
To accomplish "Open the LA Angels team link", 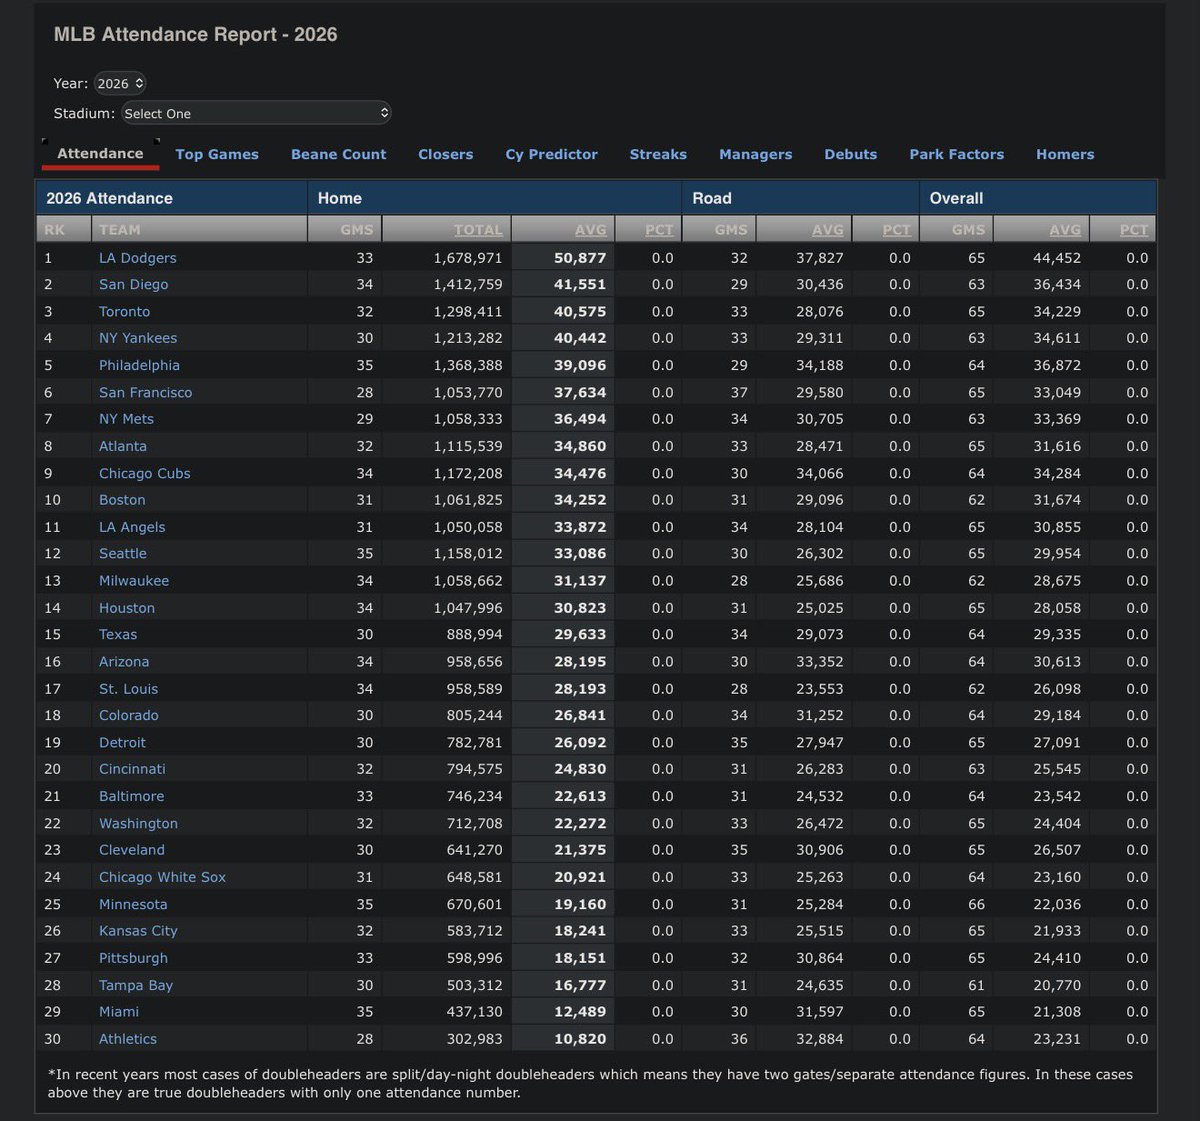I will pyautogui.click(x=132, y=527).
